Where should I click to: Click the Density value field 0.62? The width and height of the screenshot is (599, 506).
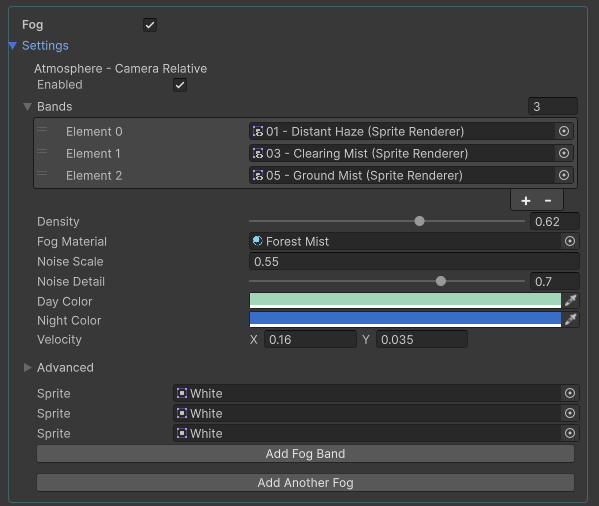555,221
